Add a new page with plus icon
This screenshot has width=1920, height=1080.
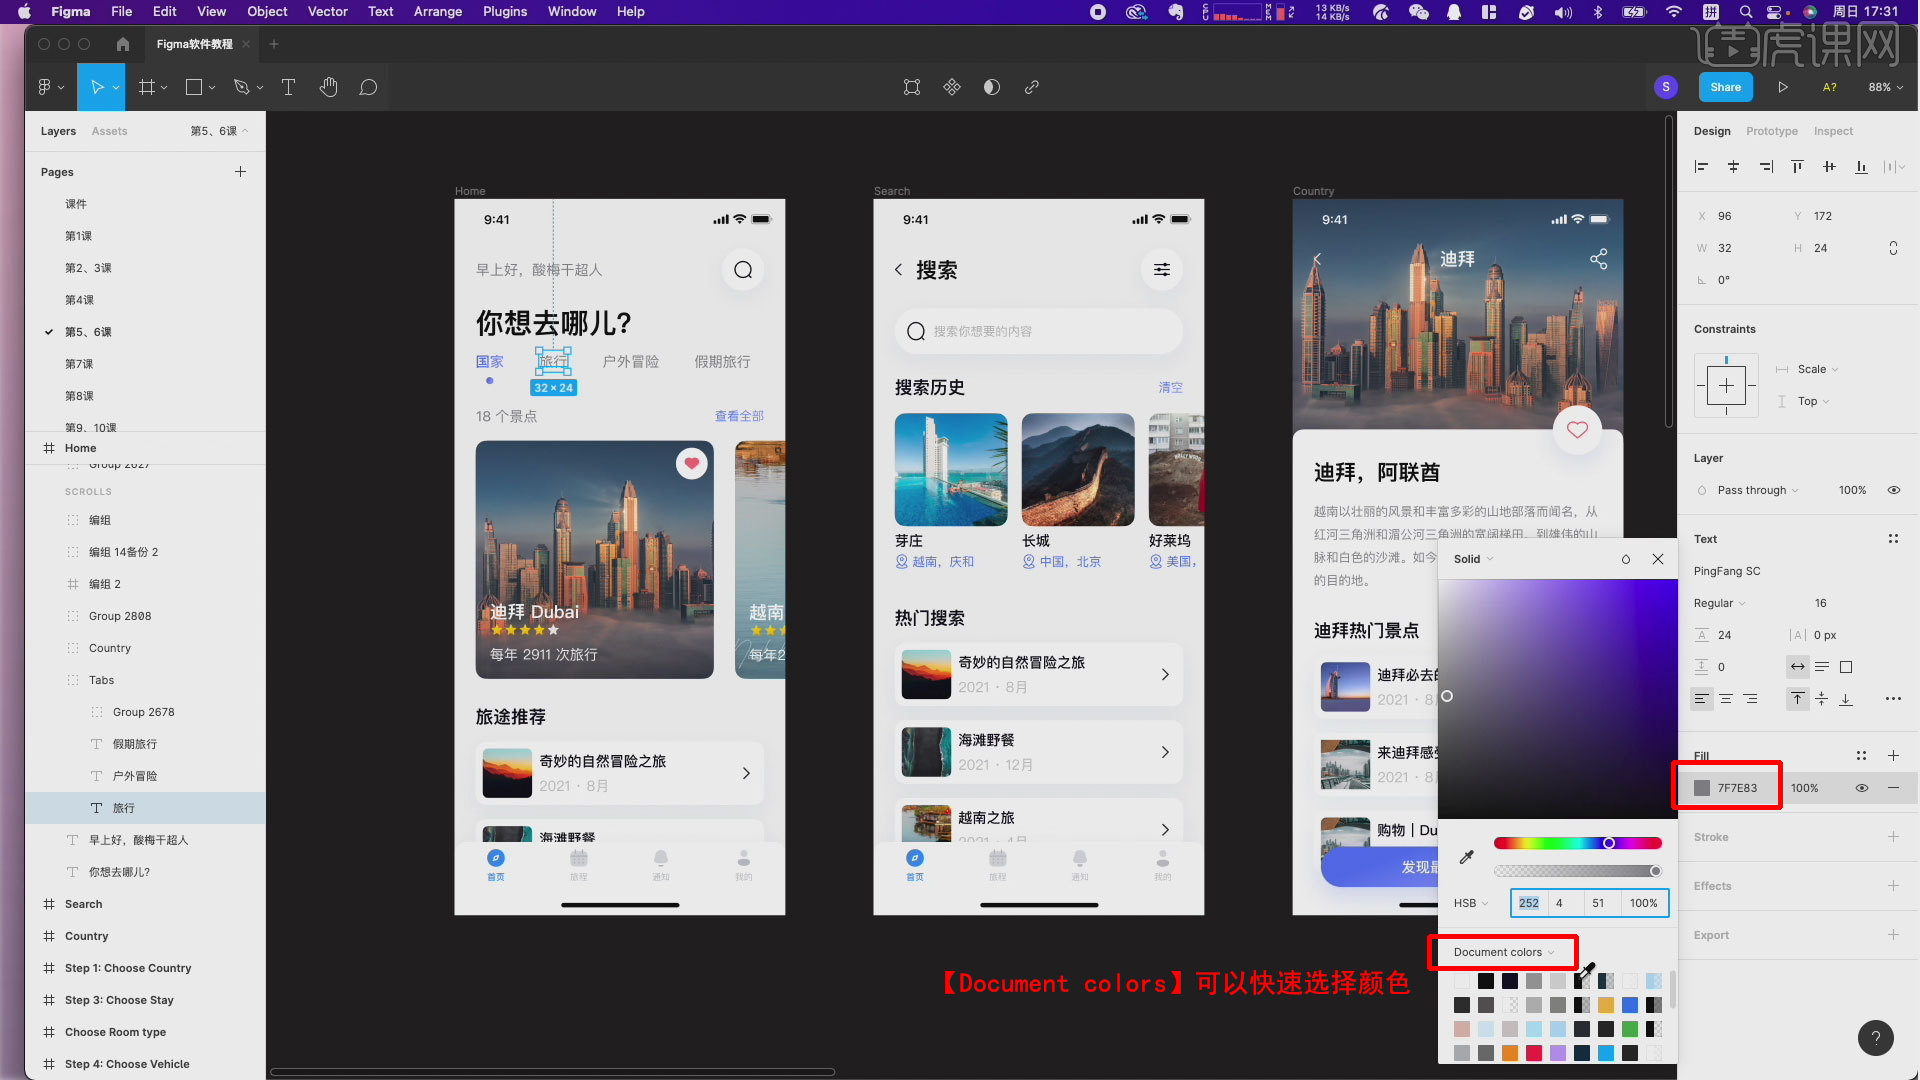click(240, 172)
